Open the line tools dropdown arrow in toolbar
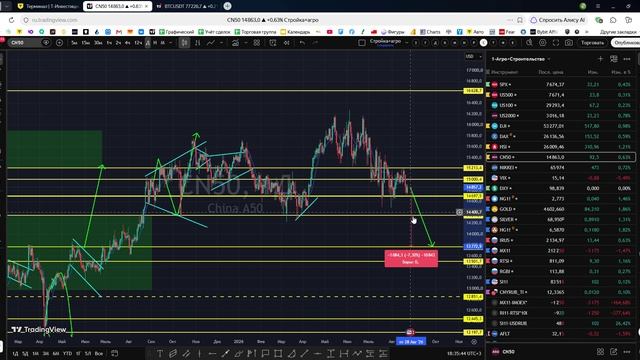 pyautogui.click(x=221, y=43)
